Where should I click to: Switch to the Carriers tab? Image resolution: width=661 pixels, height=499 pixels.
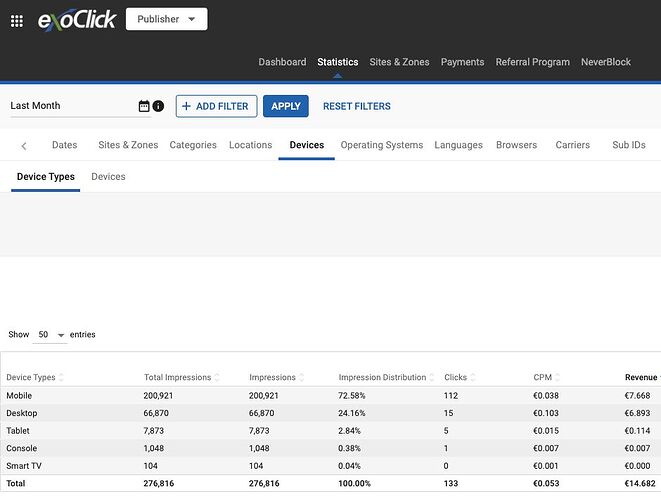click(572, 145)
